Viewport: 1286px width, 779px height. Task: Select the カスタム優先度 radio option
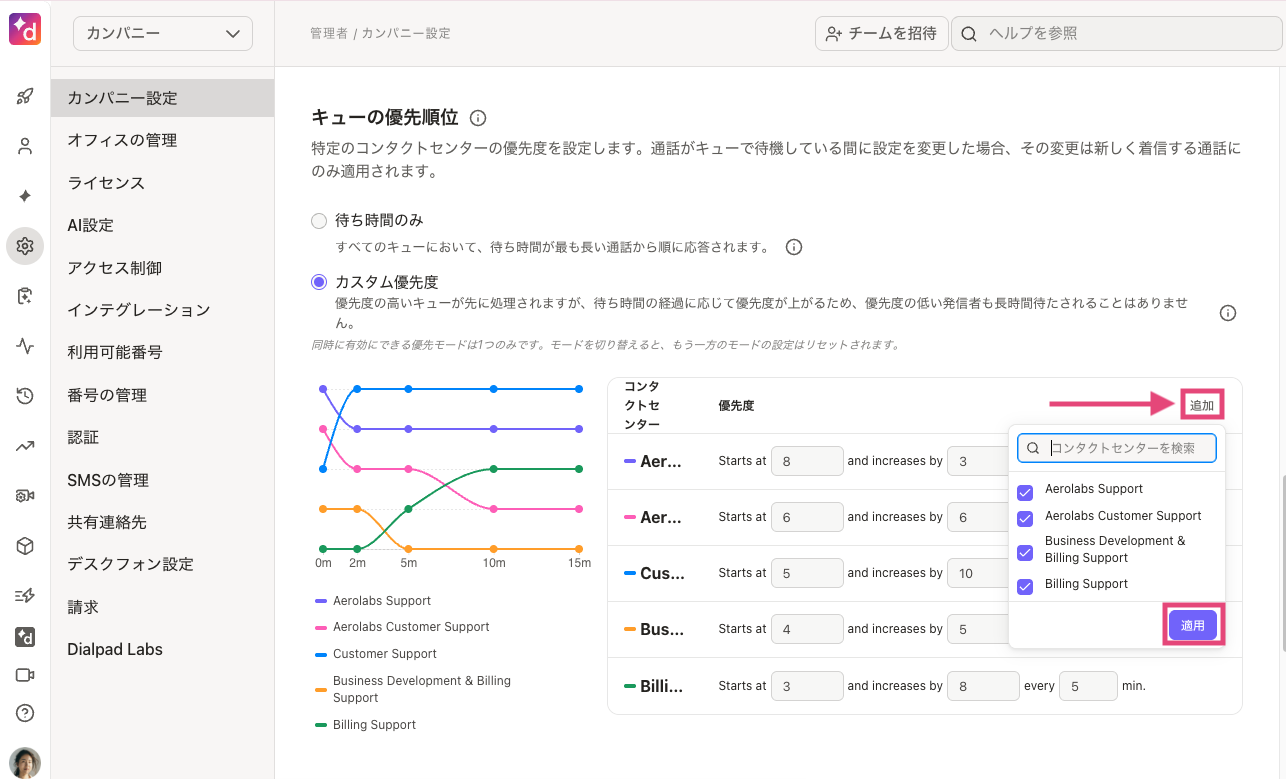(319, 282)
